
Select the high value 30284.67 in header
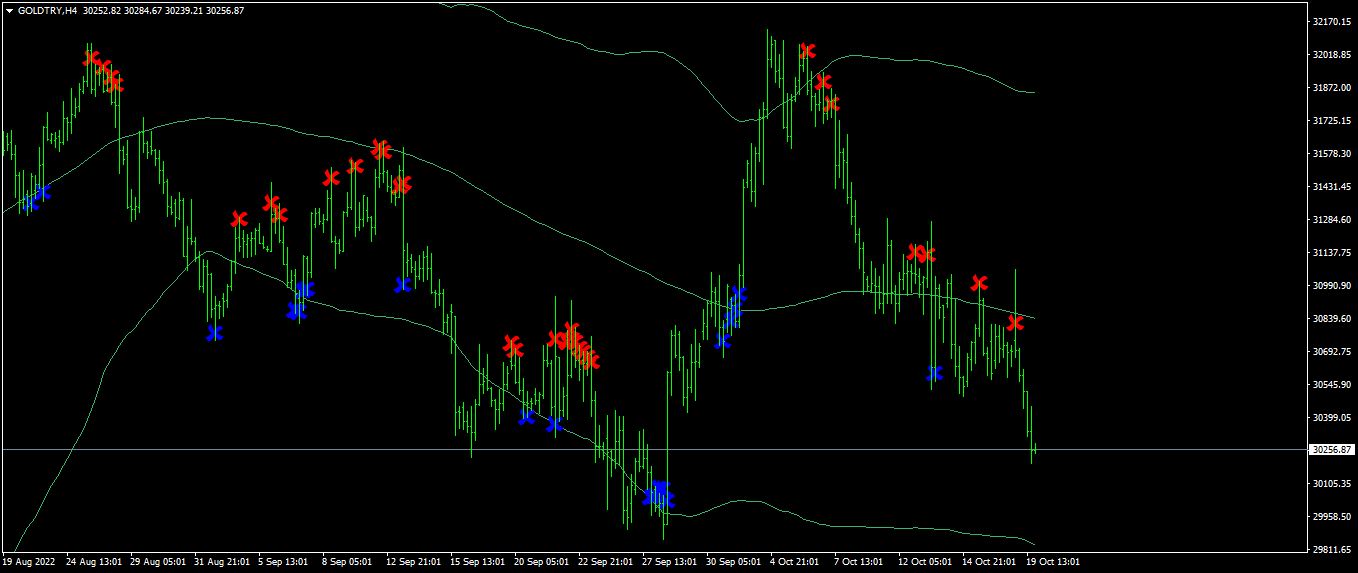click(x=141, y=10)
